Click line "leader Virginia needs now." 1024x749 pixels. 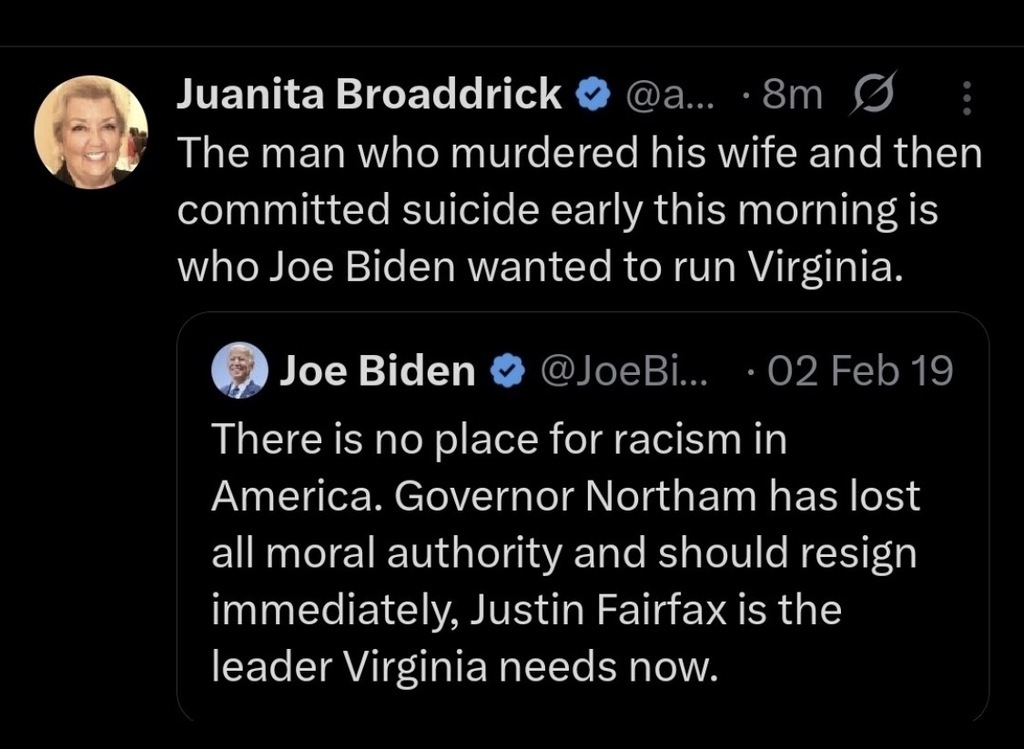pos(465,667)
